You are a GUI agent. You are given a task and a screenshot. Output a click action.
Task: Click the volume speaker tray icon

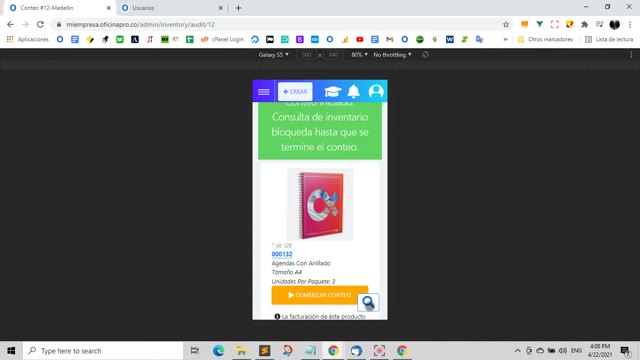[563, 351]
